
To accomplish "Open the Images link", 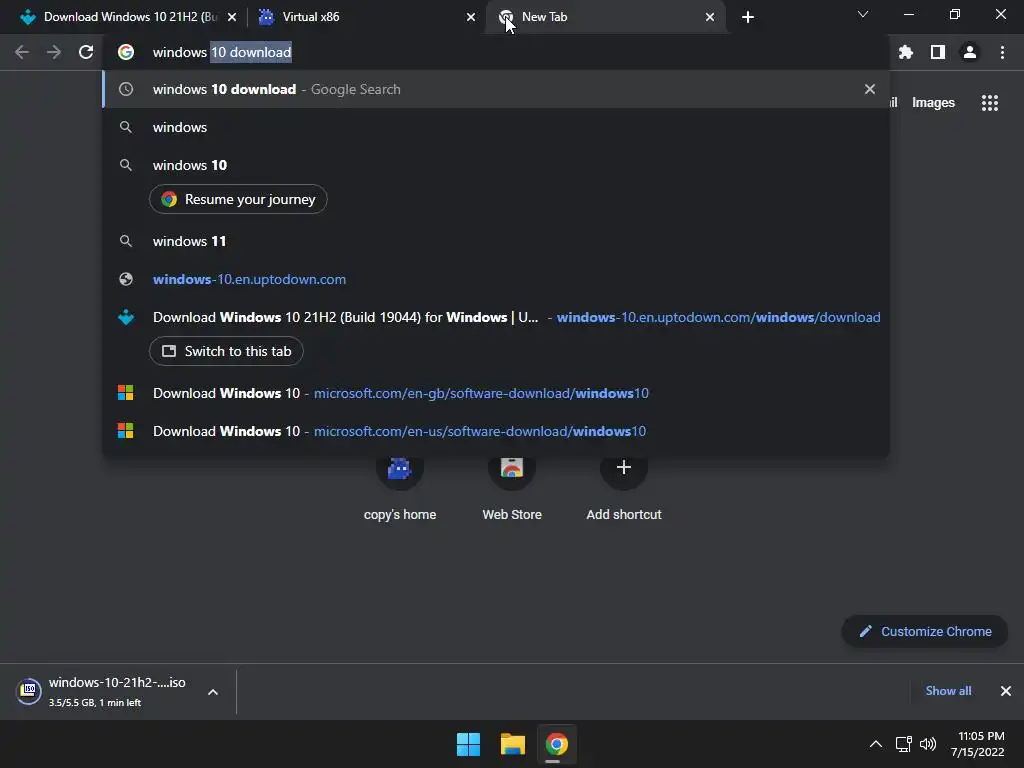I will [x=933, y=103].
